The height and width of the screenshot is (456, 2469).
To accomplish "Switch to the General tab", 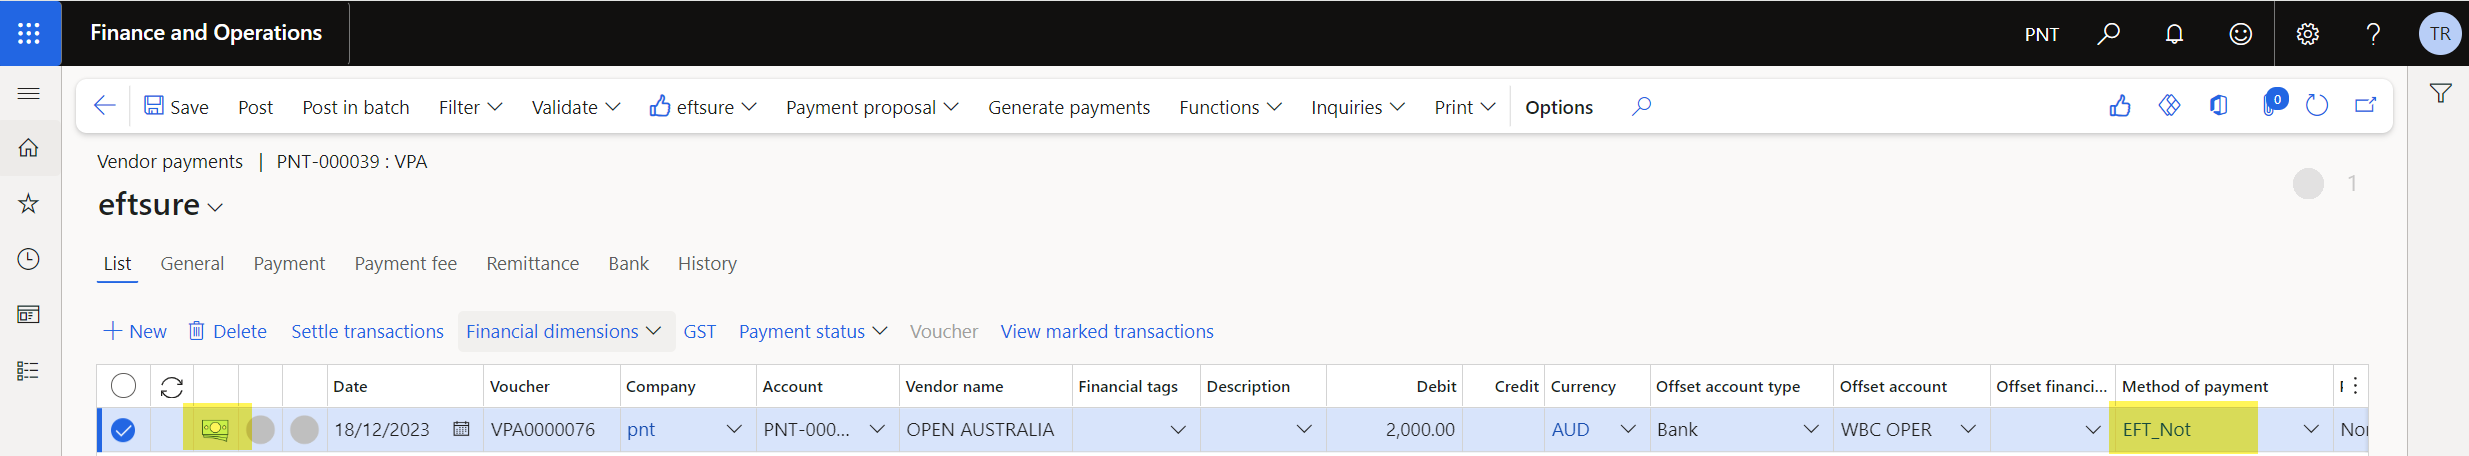I will pos(192,264).
